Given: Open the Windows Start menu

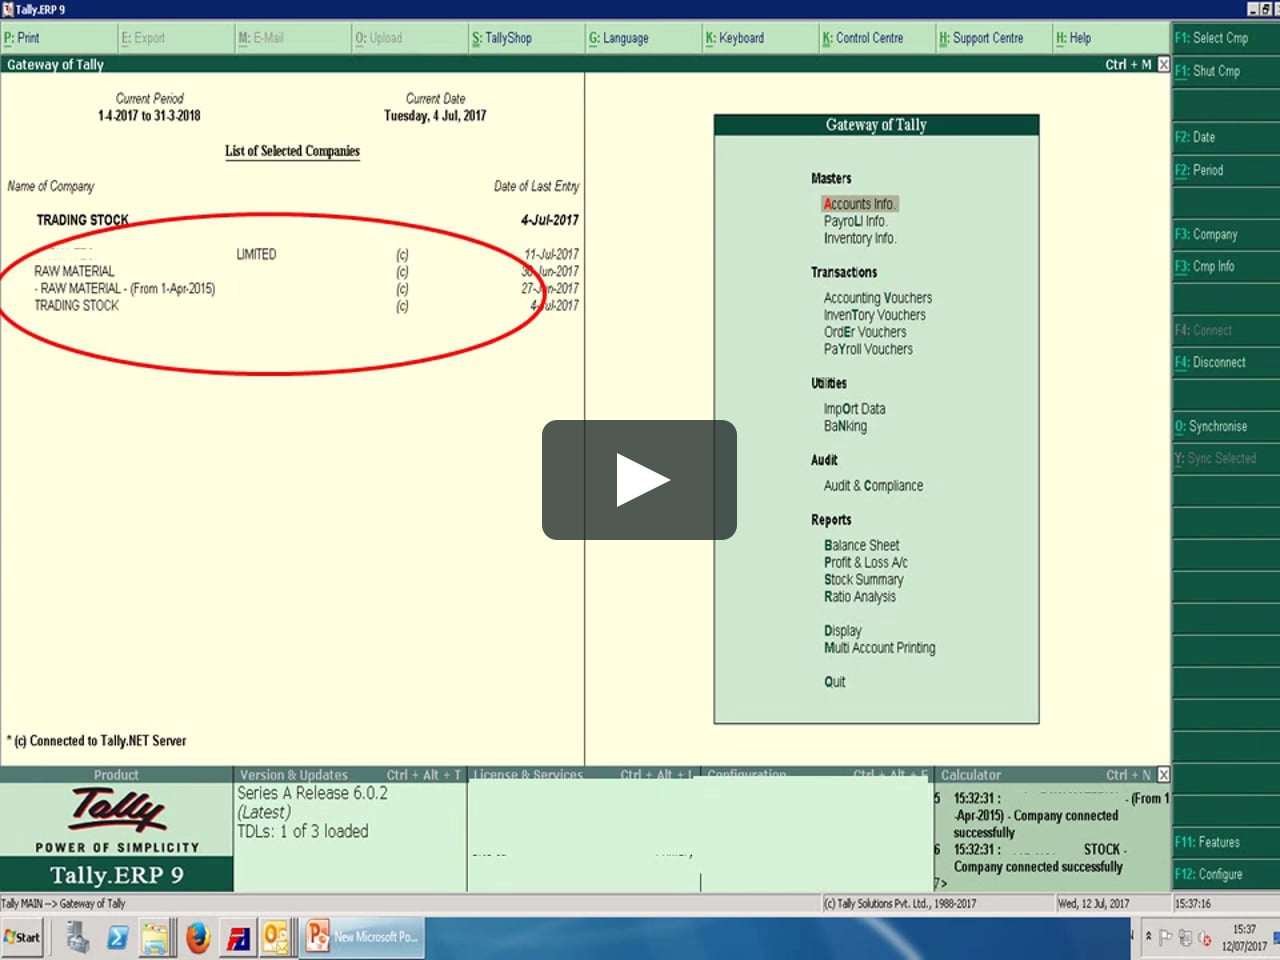Looking at the screenshot, I should point(21,937).
